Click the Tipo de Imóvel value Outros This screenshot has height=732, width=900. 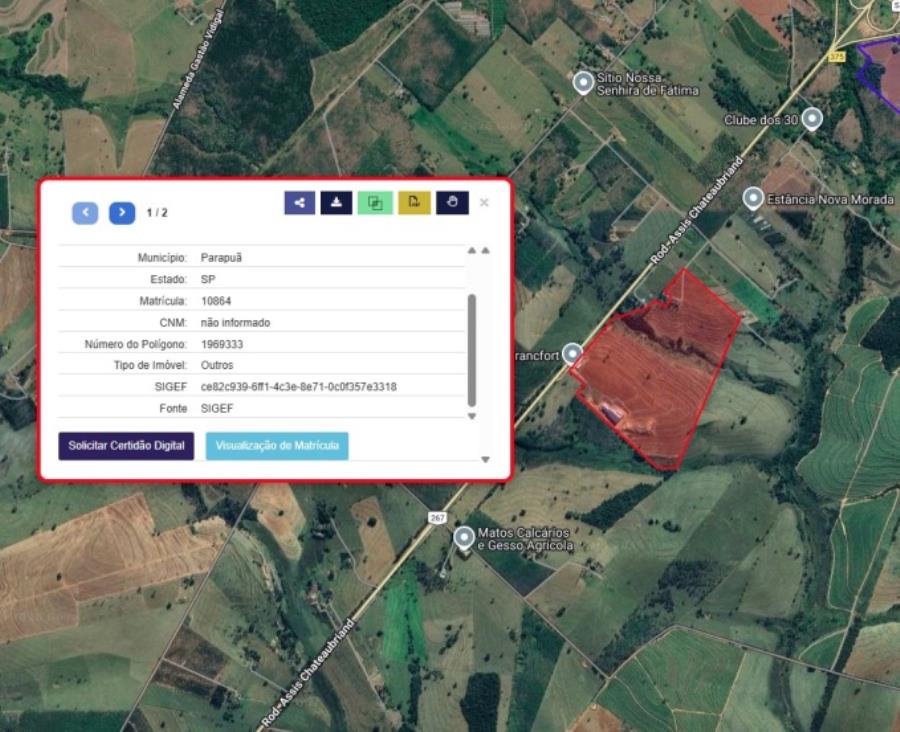(x=217, y=365)
